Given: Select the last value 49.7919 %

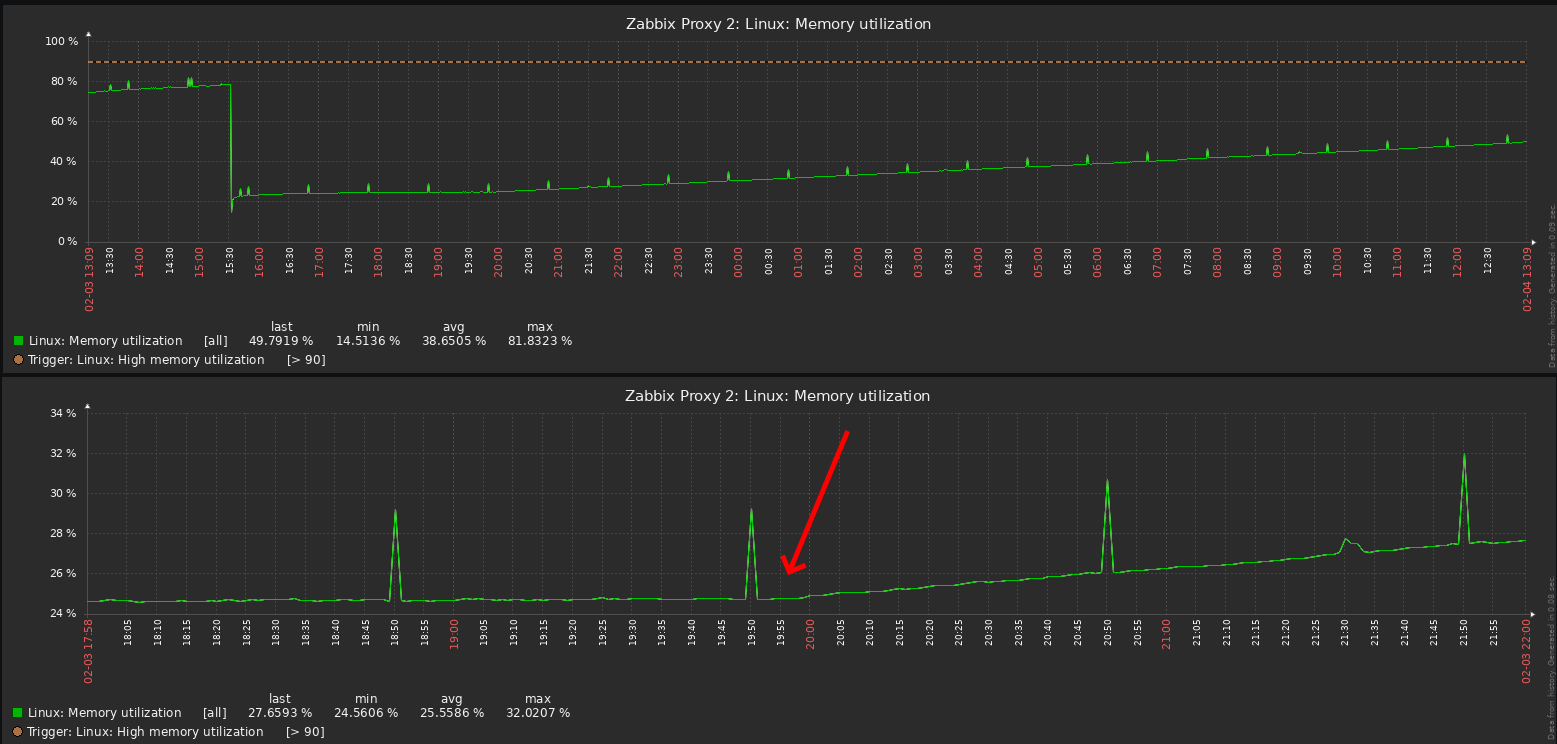Looking at the screenshot, I should 281,341.
